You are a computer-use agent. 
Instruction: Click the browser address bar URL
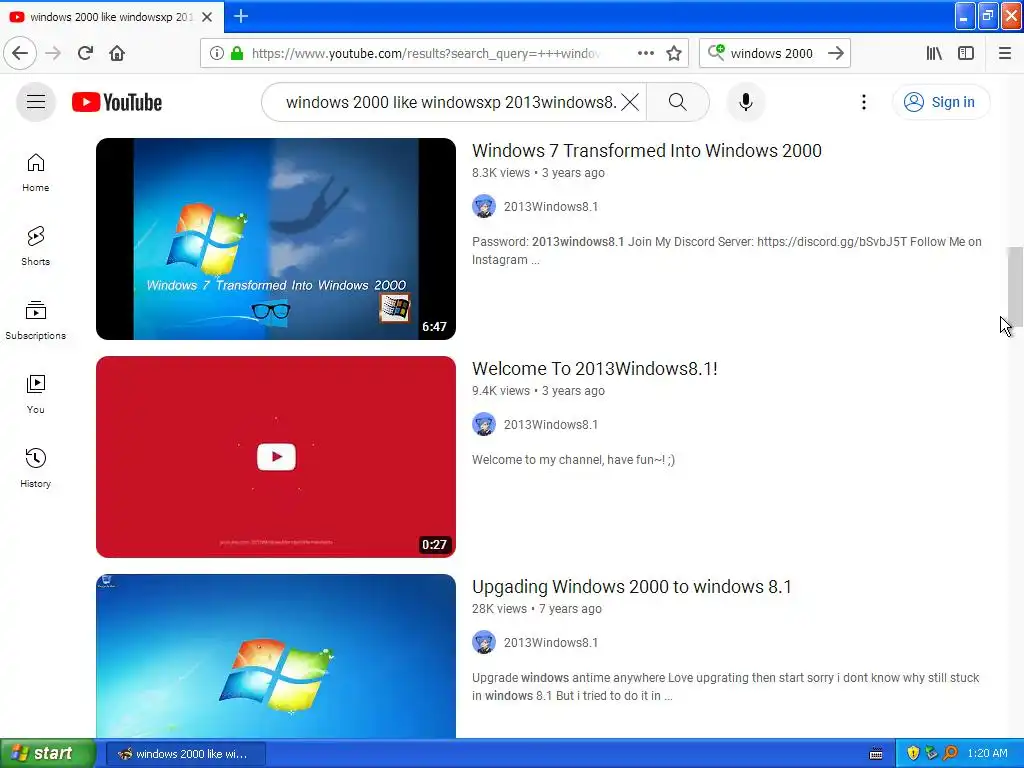pyautogui.click(x=425, y=54)
